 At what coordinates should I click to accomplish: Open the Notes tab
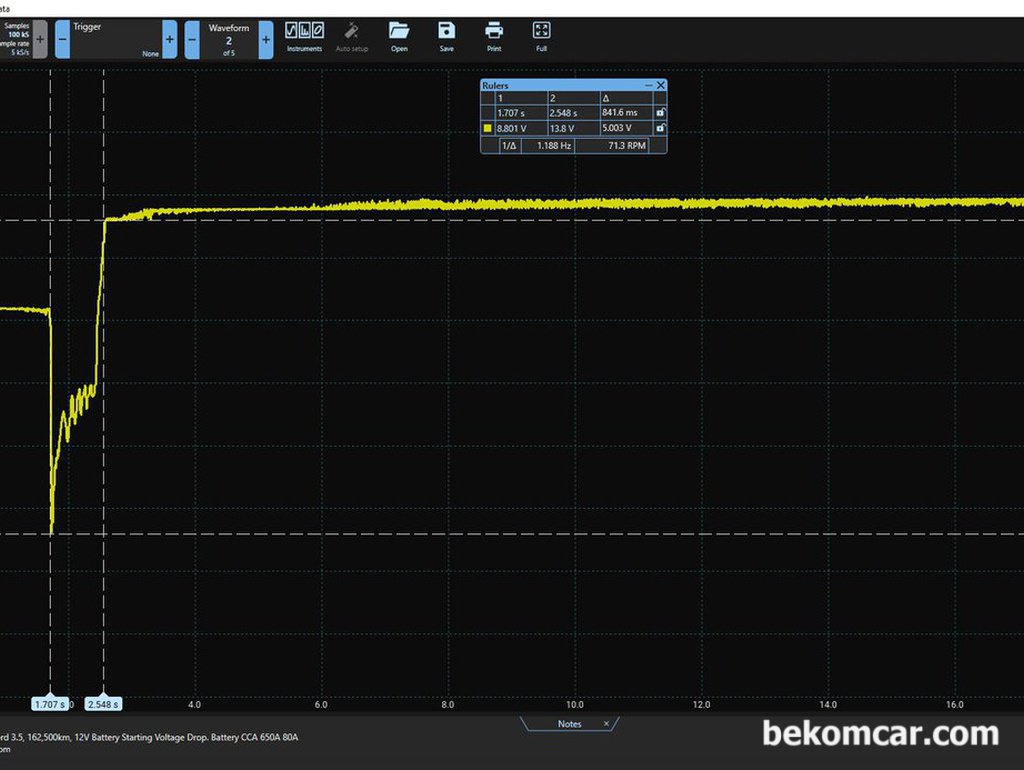pyautogui.click(x=569, y=724)
